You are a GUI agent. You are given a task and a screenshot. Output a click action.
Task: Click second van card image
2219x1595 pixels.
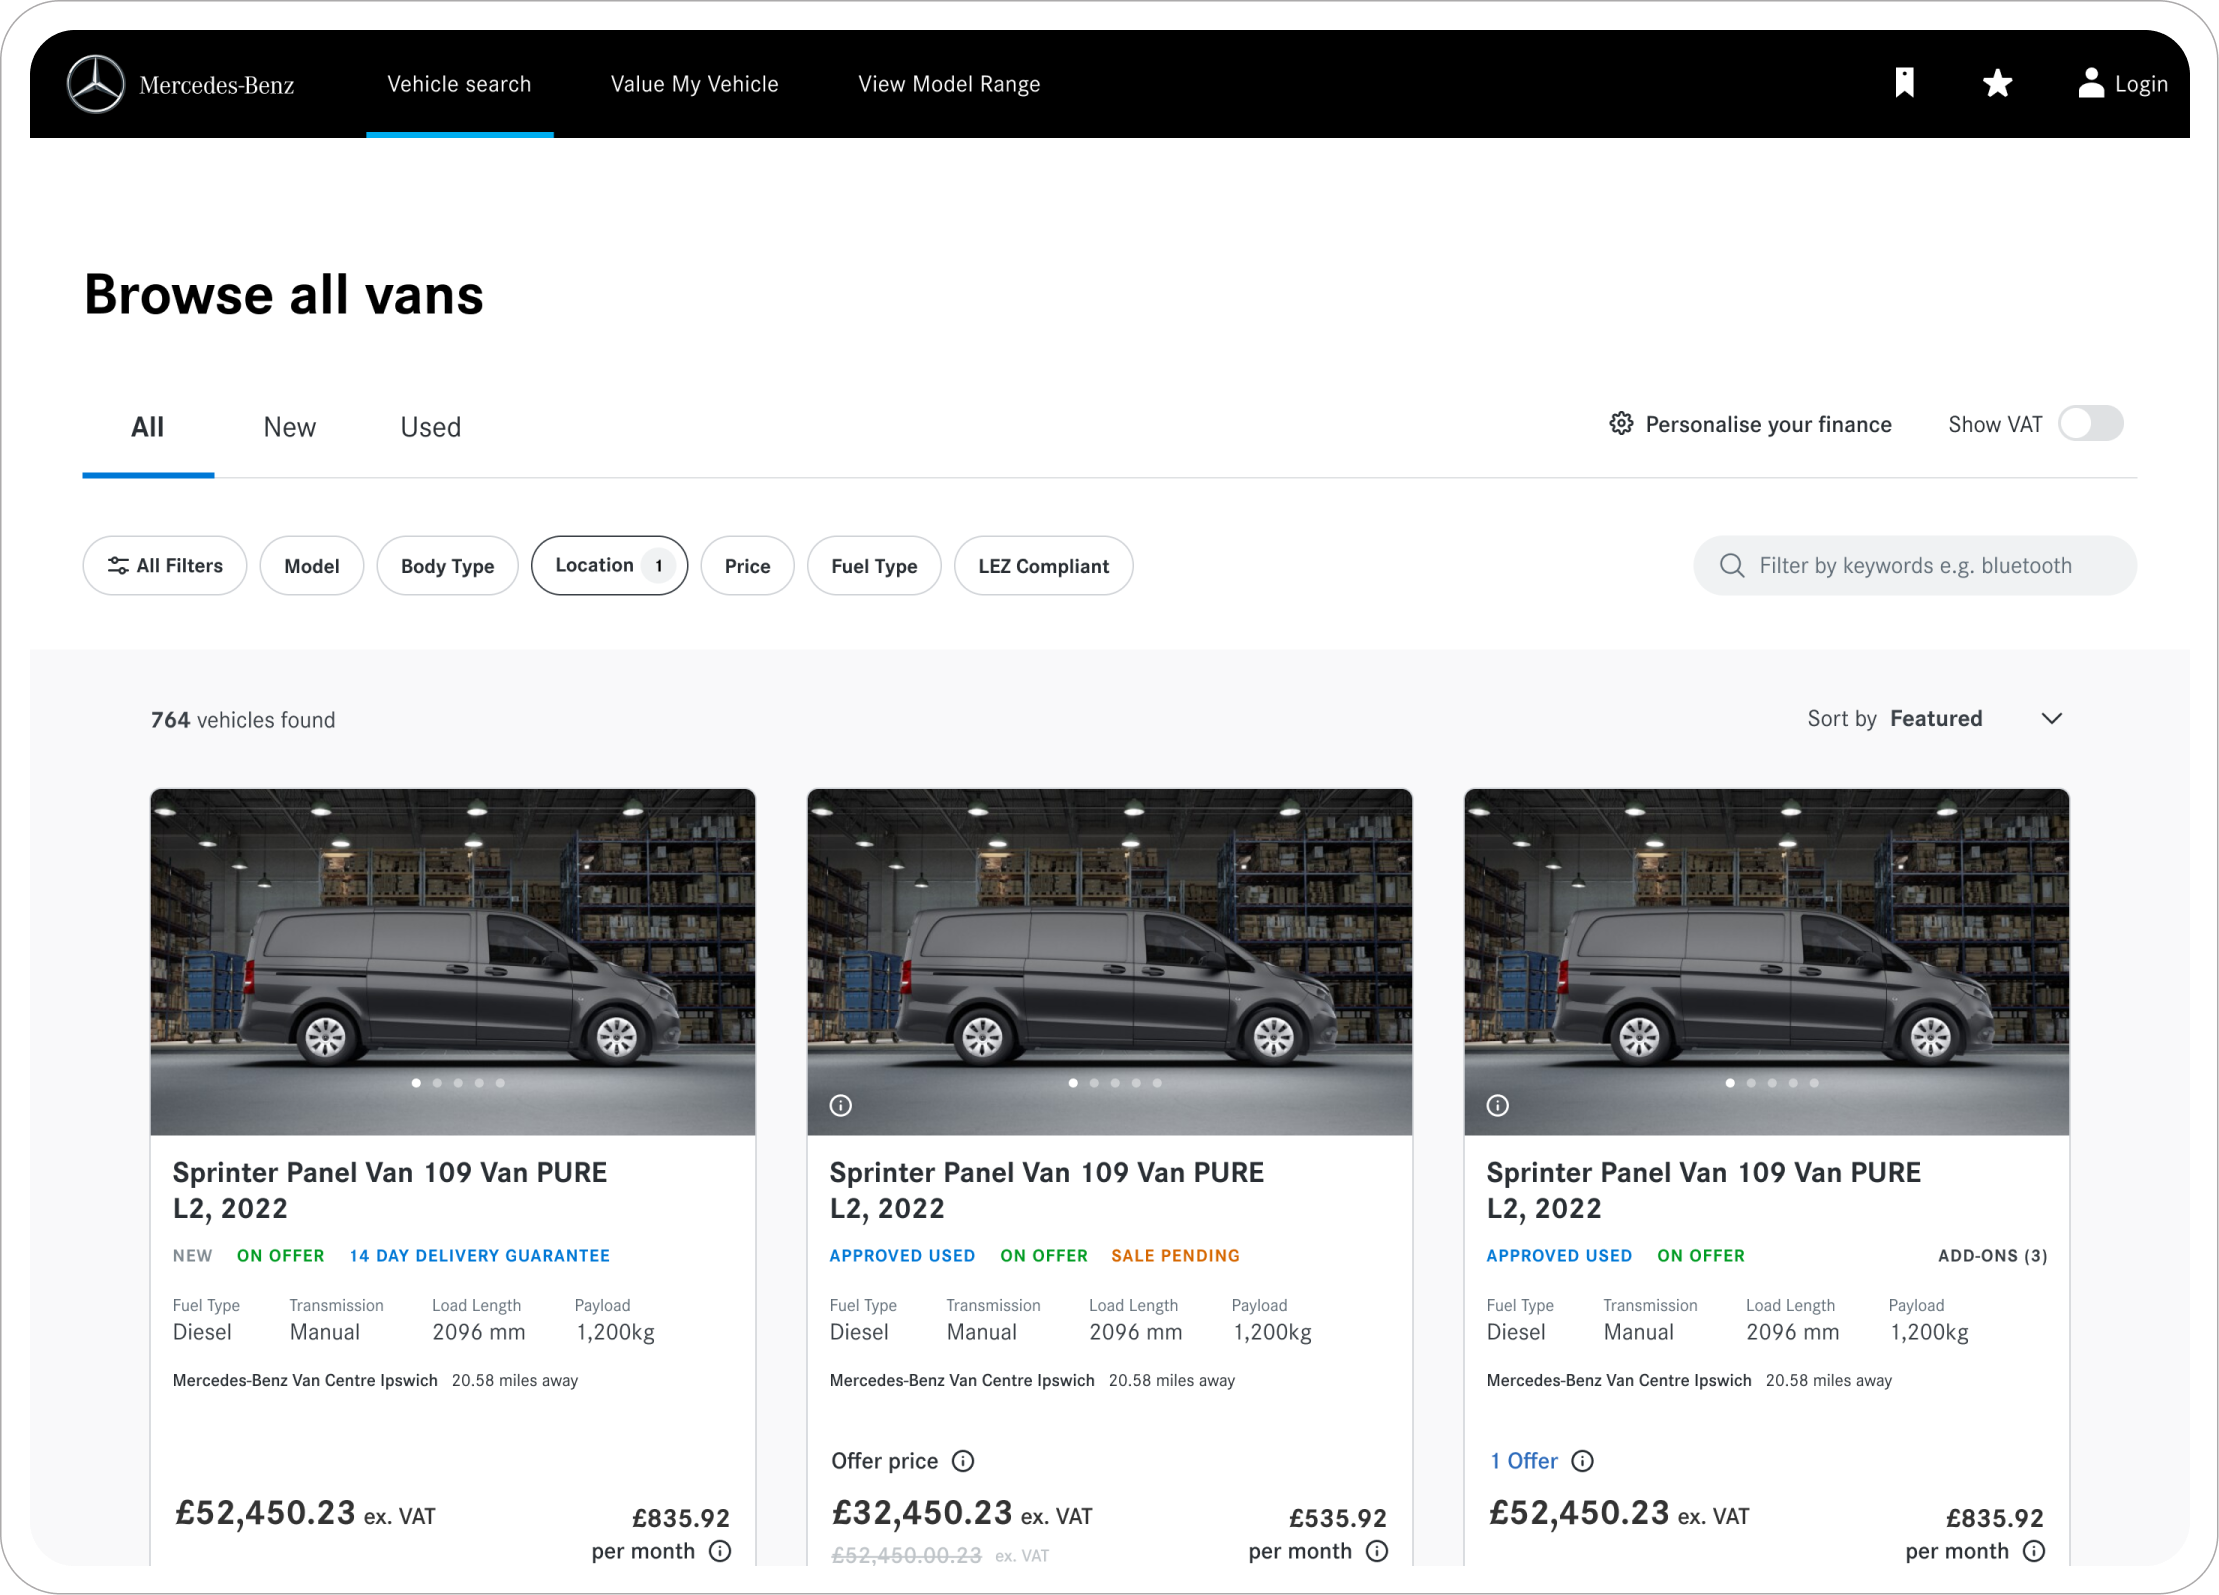[x=1110, y=962]
